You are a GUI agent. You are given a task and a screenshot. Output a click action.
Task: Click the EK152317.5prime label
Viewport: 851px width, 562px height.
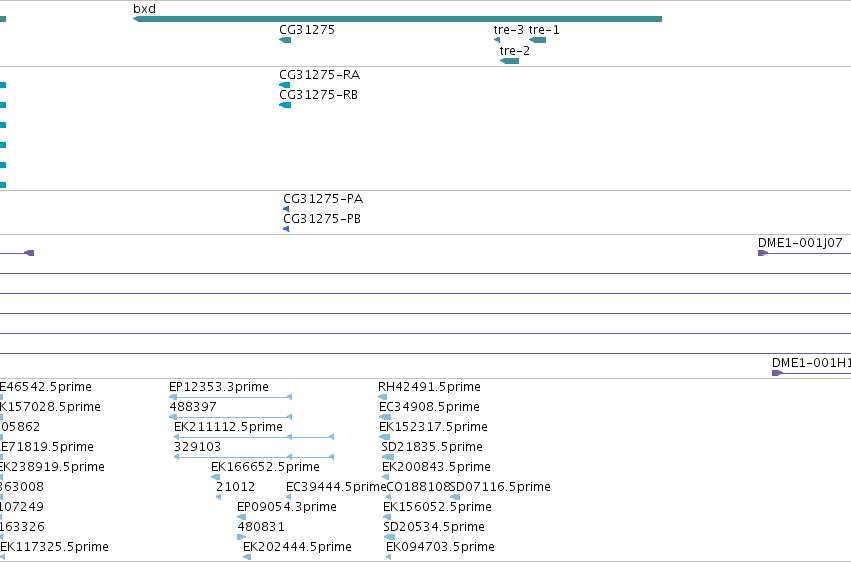click(433, 427)
